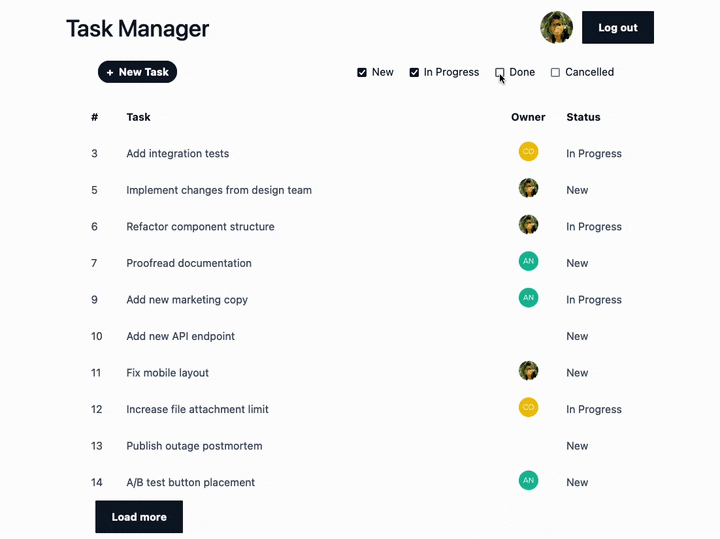Uncheck the New status filter
Image resolution: width=720 pixels, height=539 pixels.
(x=362, y=73)
